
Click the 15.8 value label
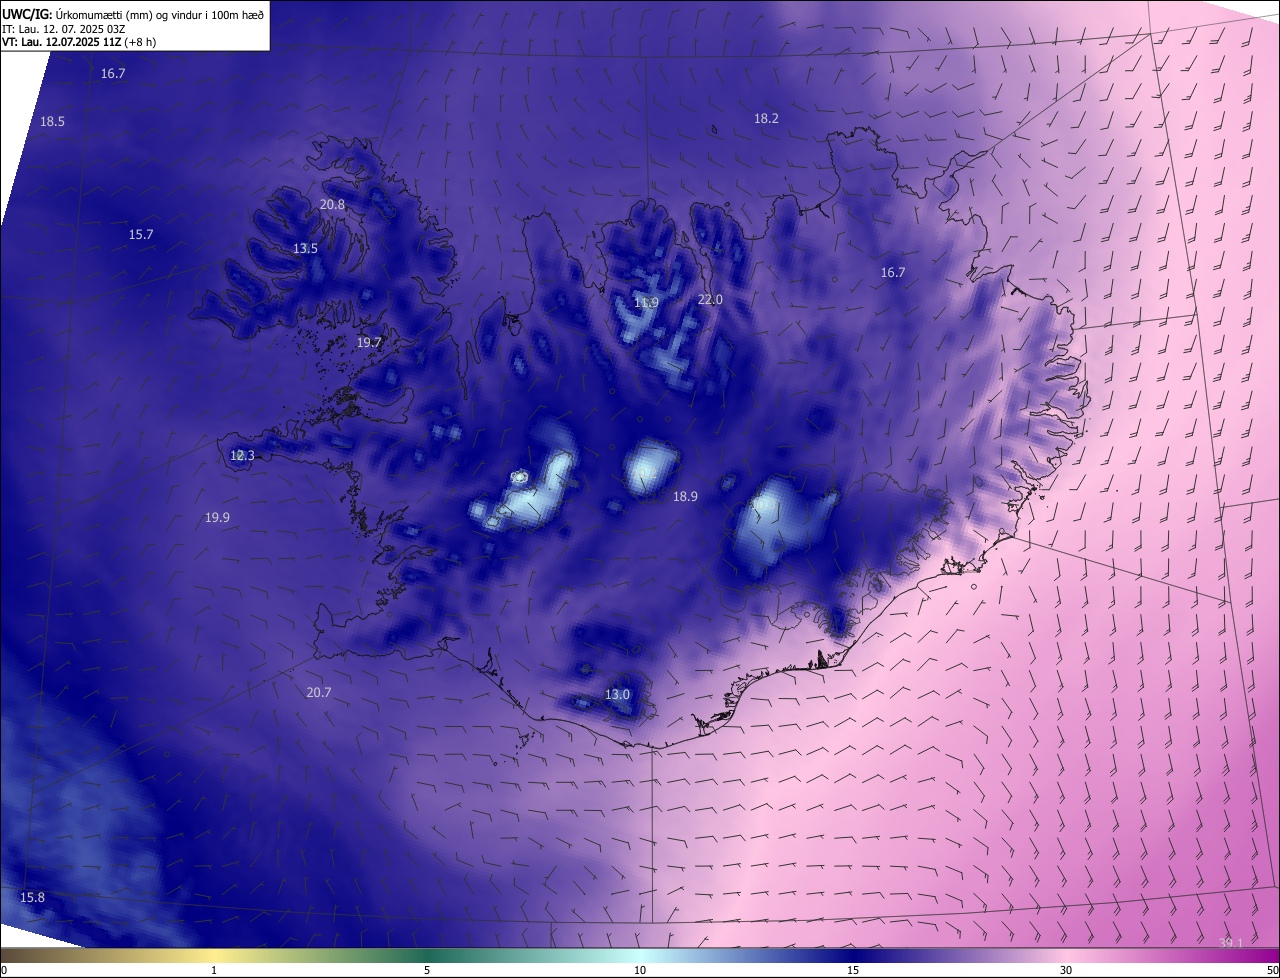coord(32,897)
